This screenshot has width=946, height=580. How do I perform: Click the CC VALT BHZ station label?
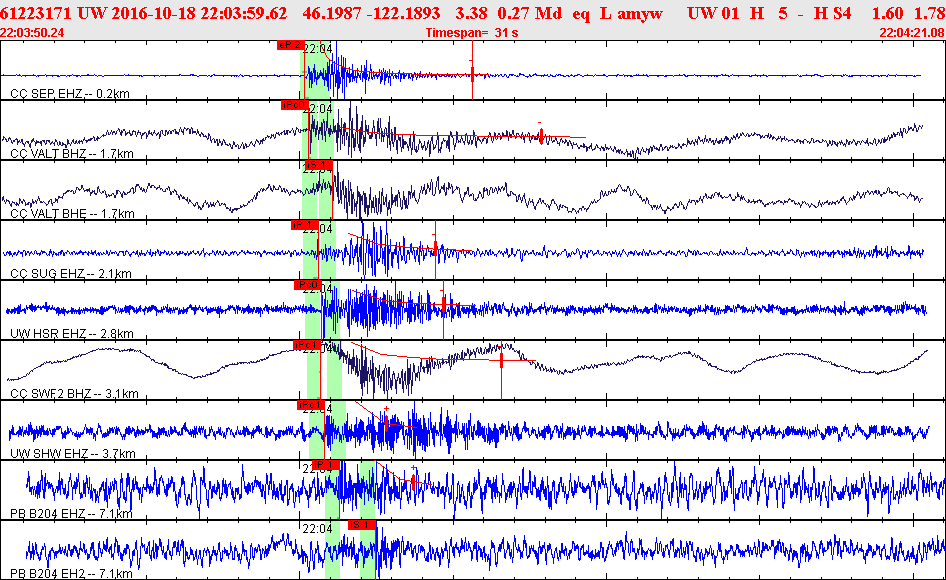(72, 153)
